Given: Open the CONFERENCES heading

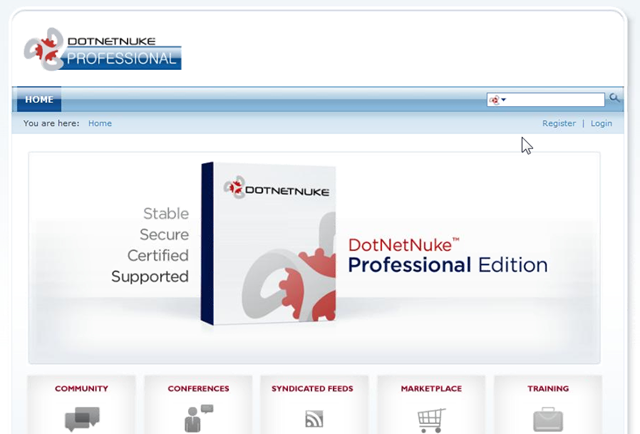Looking at the screenshot, I should (198, 389).
